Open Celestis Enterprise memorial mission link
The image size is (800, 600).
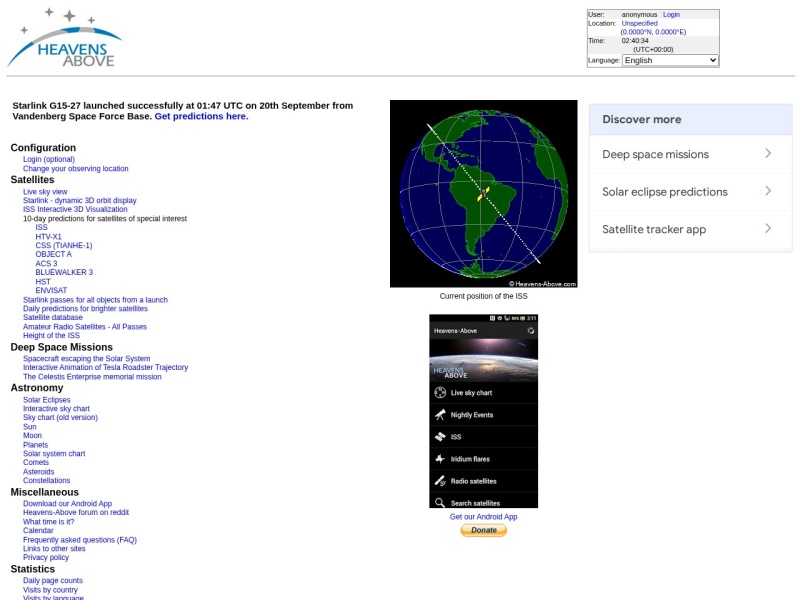pyautogui.click(x=92, y=377)
